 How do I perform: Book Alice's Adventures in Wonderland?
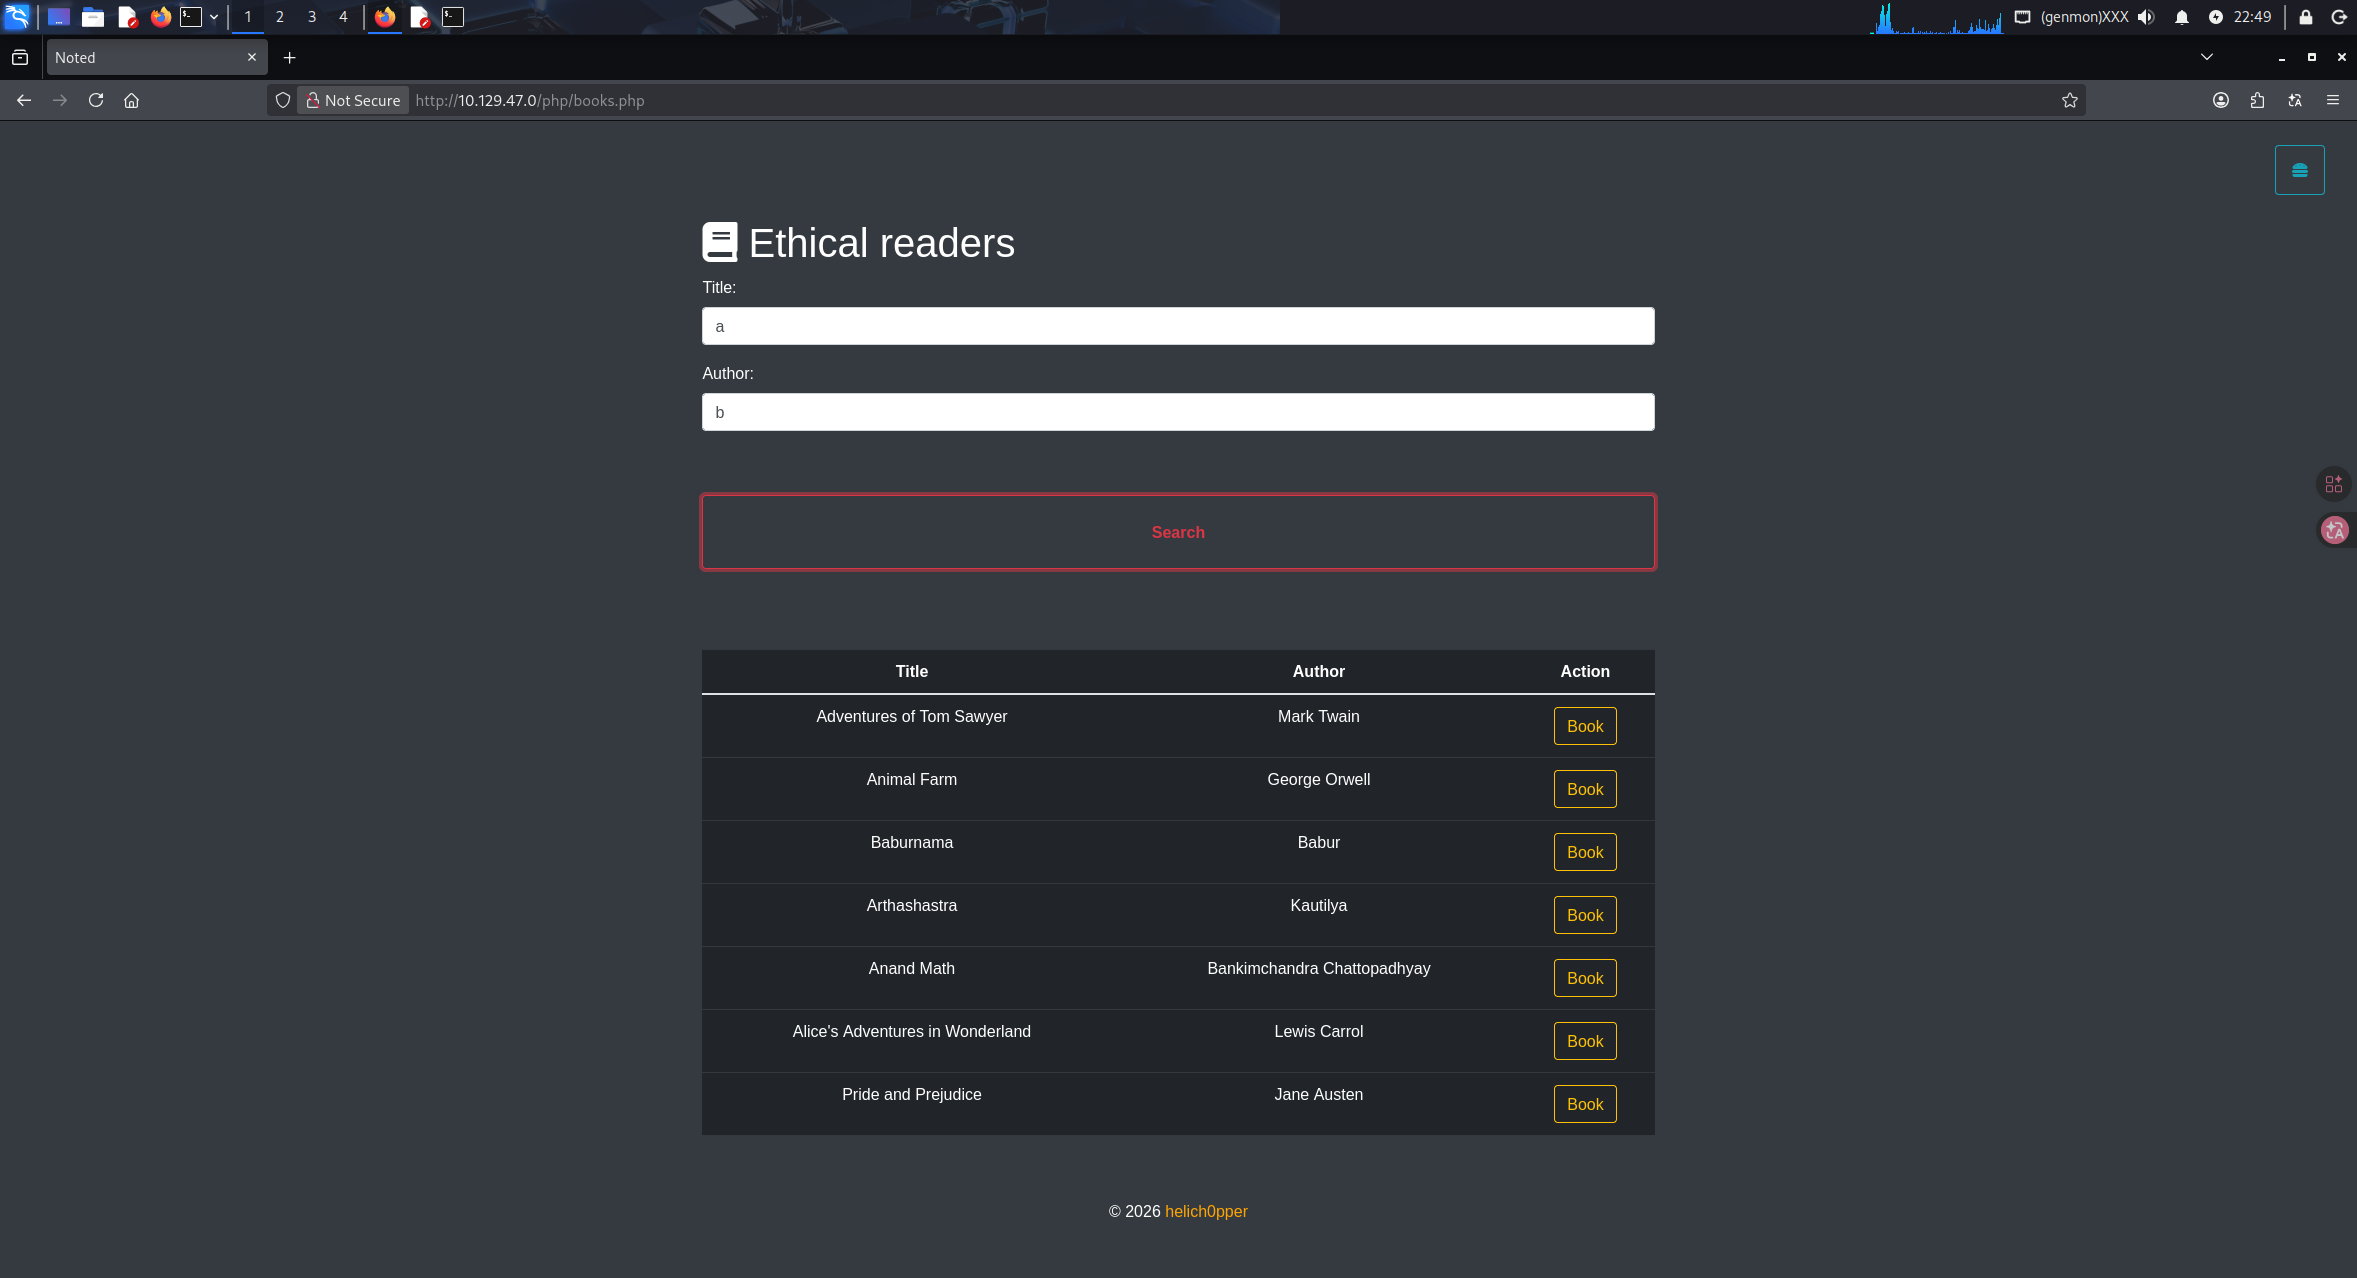[1585, 1041]
